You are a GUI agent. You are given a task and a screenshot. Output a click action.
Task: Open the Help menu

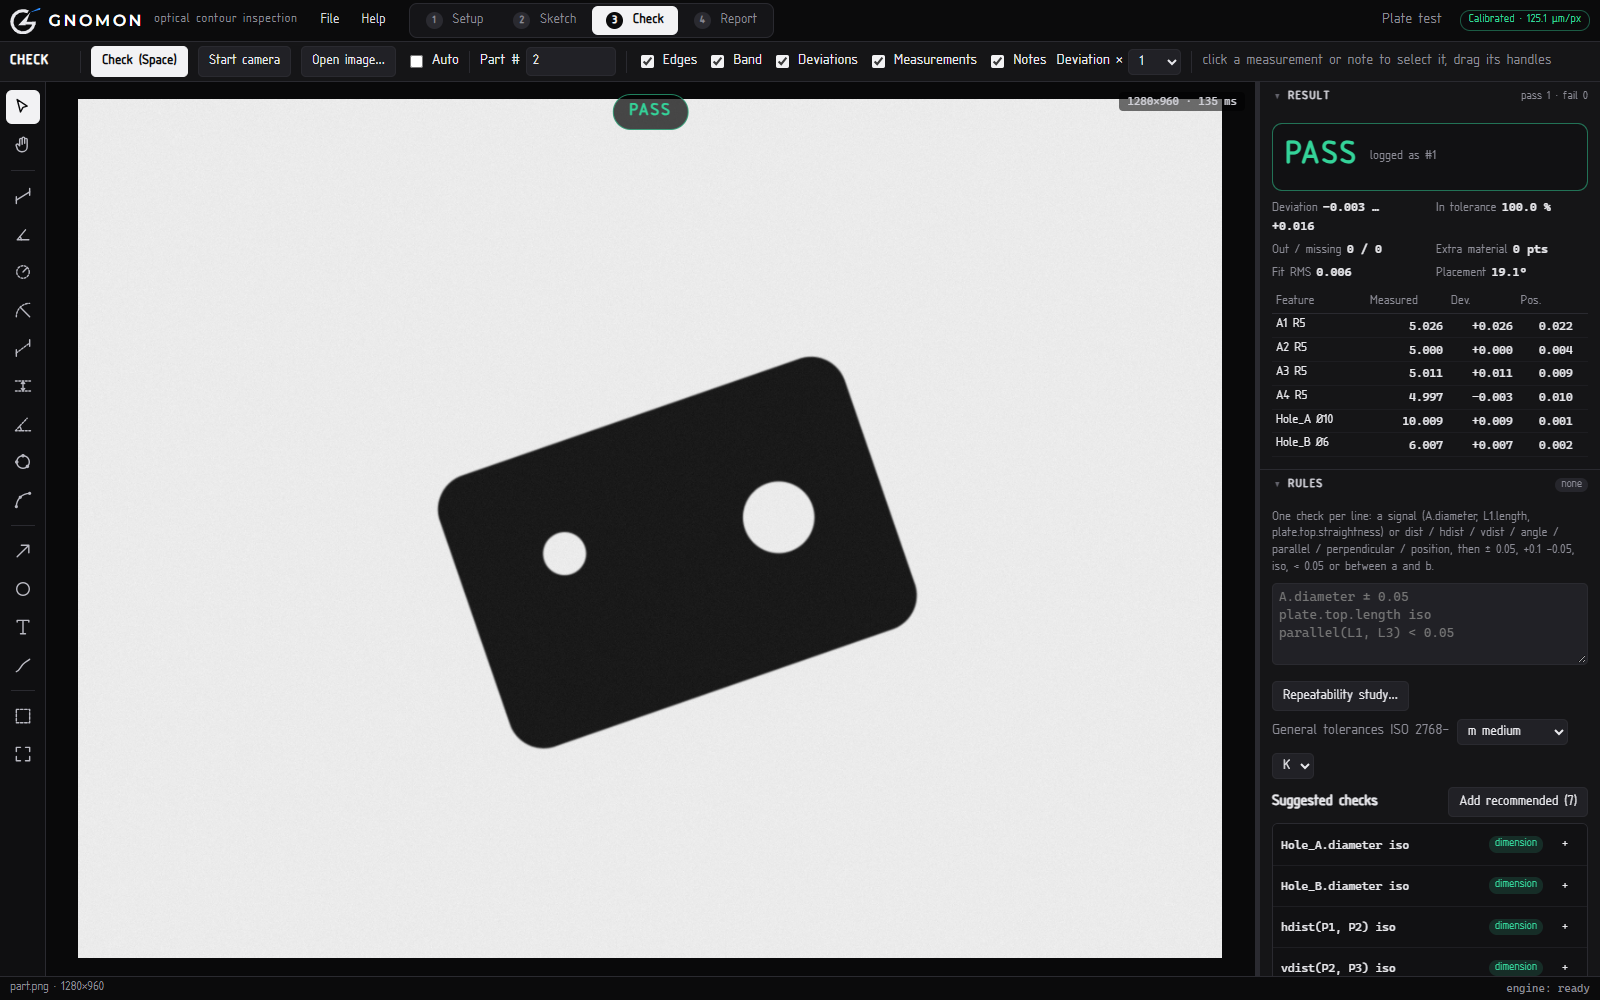373,19
